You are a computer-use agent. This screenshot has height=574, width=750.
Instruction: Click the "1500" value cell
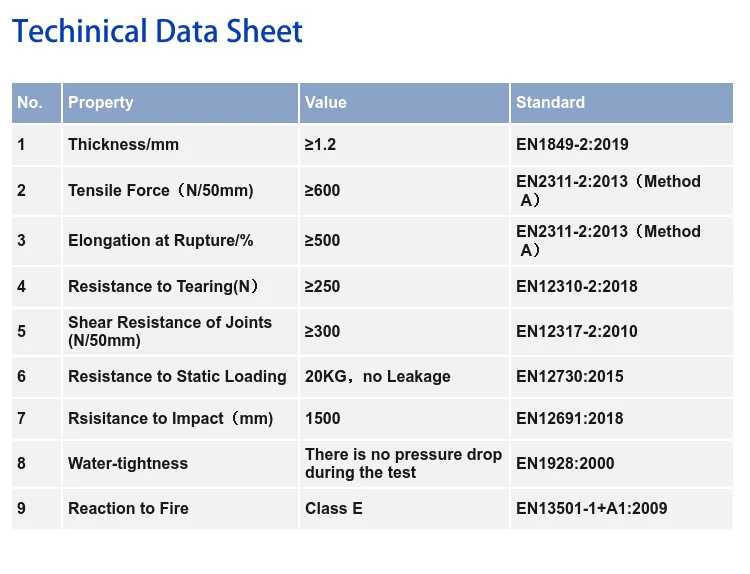click(323, 418)
